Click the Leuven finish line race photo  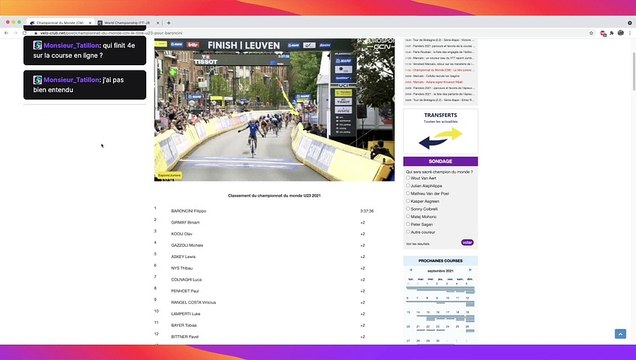(274, 110)
